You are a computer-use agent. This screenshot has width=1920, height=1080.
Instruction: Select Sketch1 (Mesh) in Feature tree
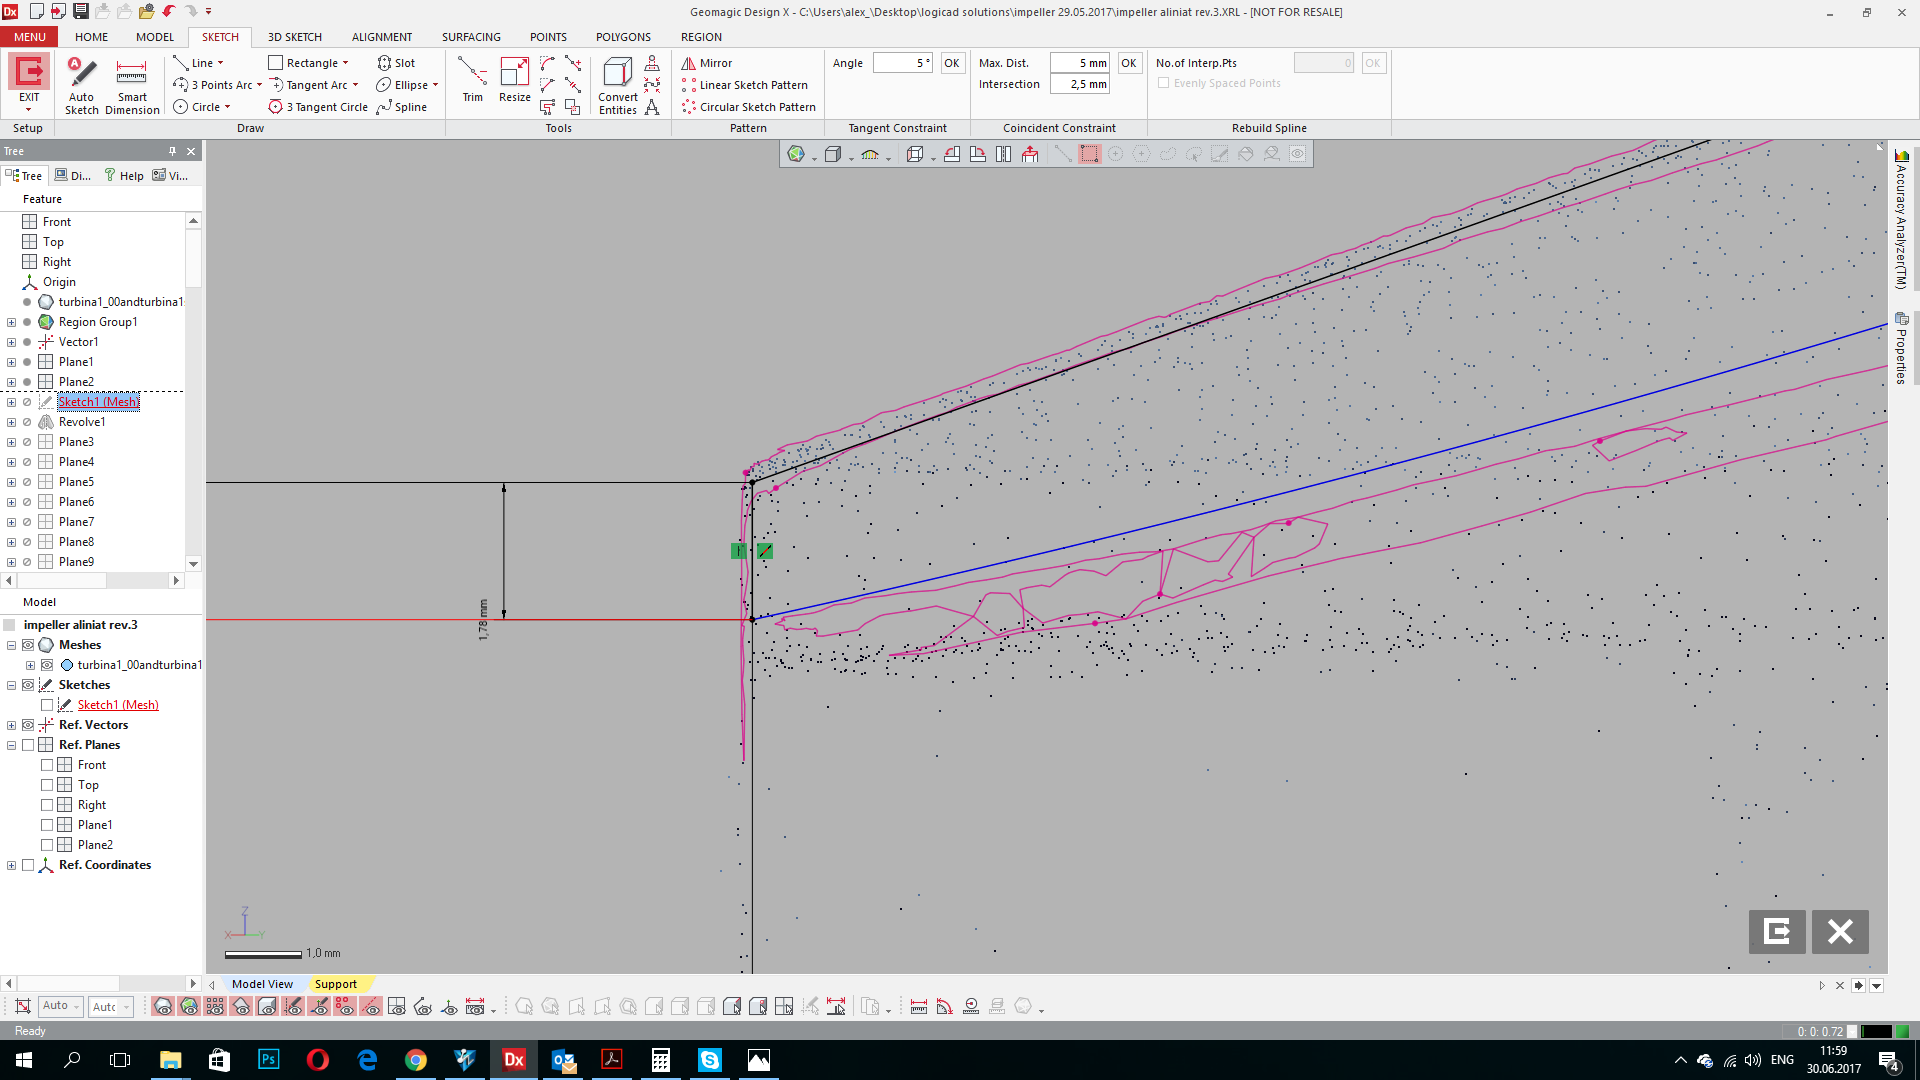(x=98, y=402)
